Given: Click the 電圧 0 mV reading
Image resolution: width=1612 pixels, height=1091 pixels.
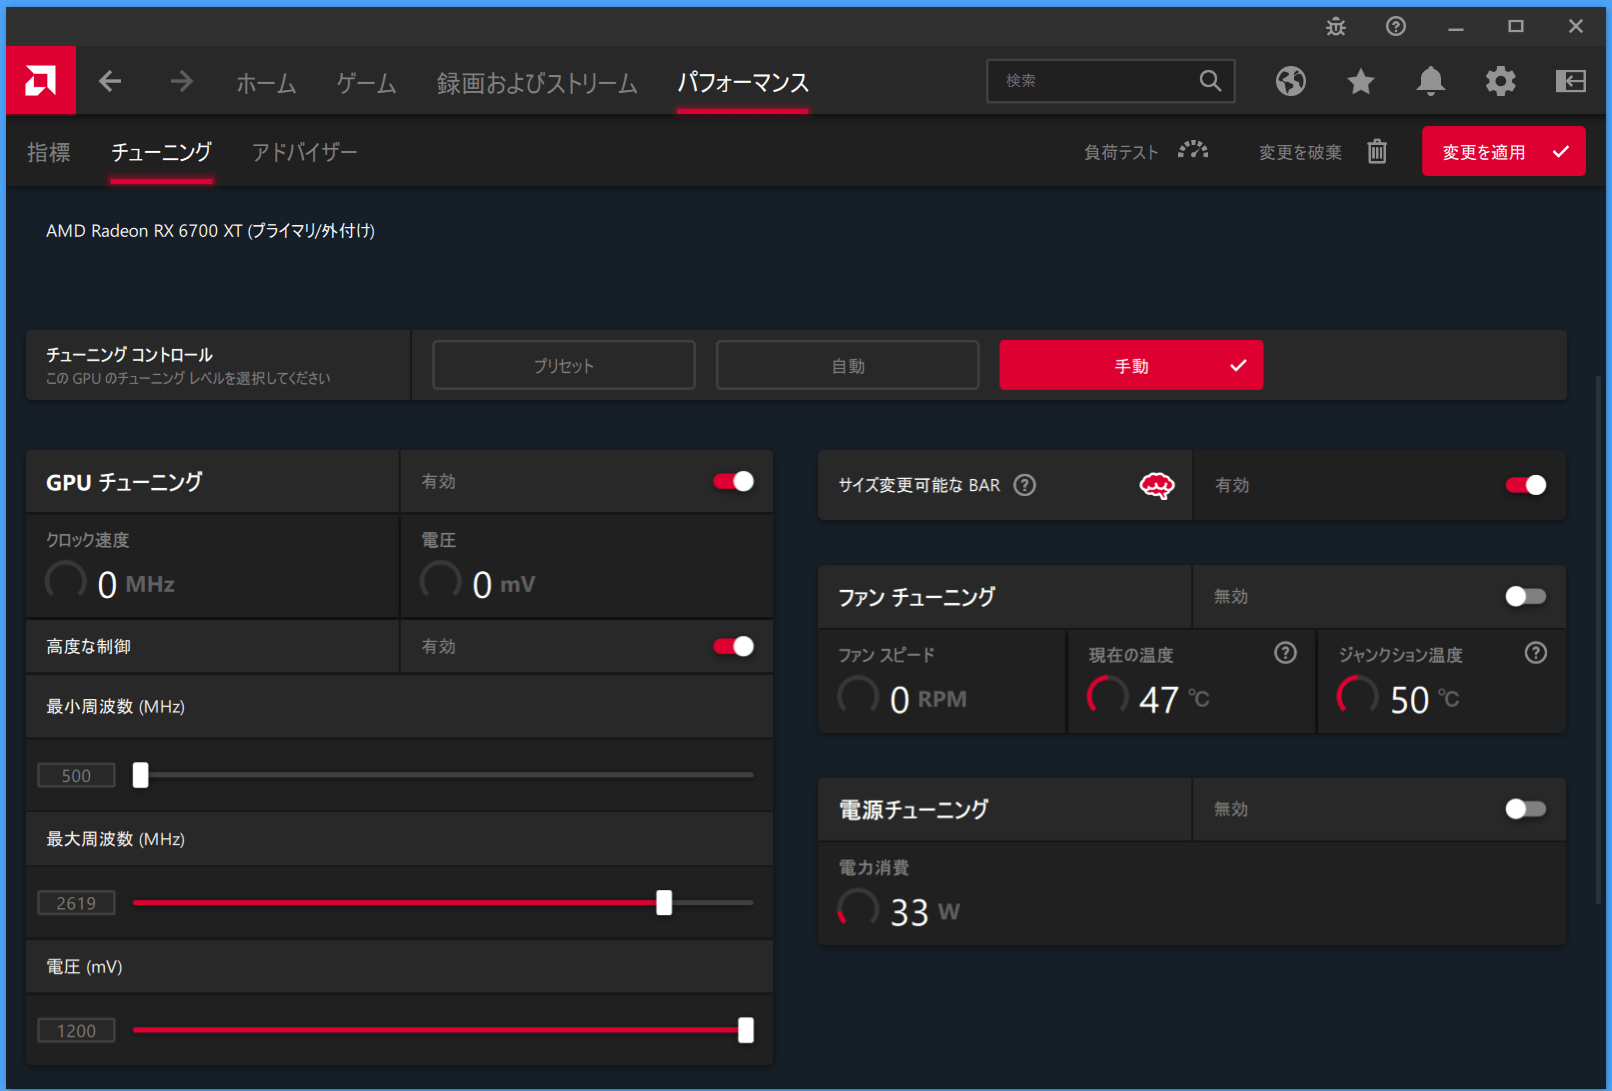Looking at the screenshot, I should [478, 583].
